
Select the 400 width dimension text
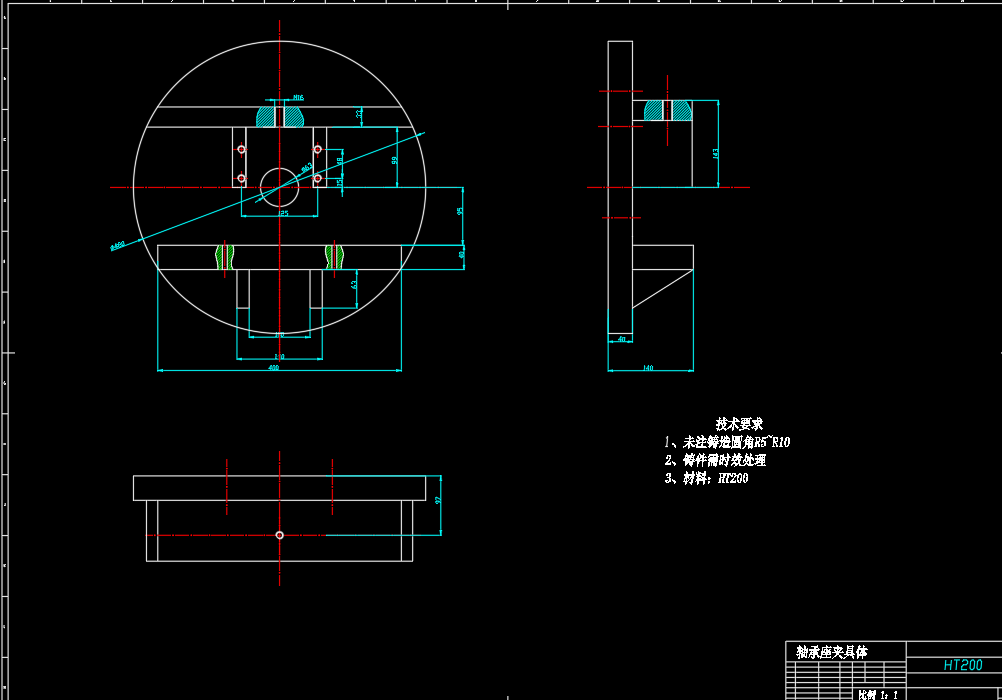(274, 368)
